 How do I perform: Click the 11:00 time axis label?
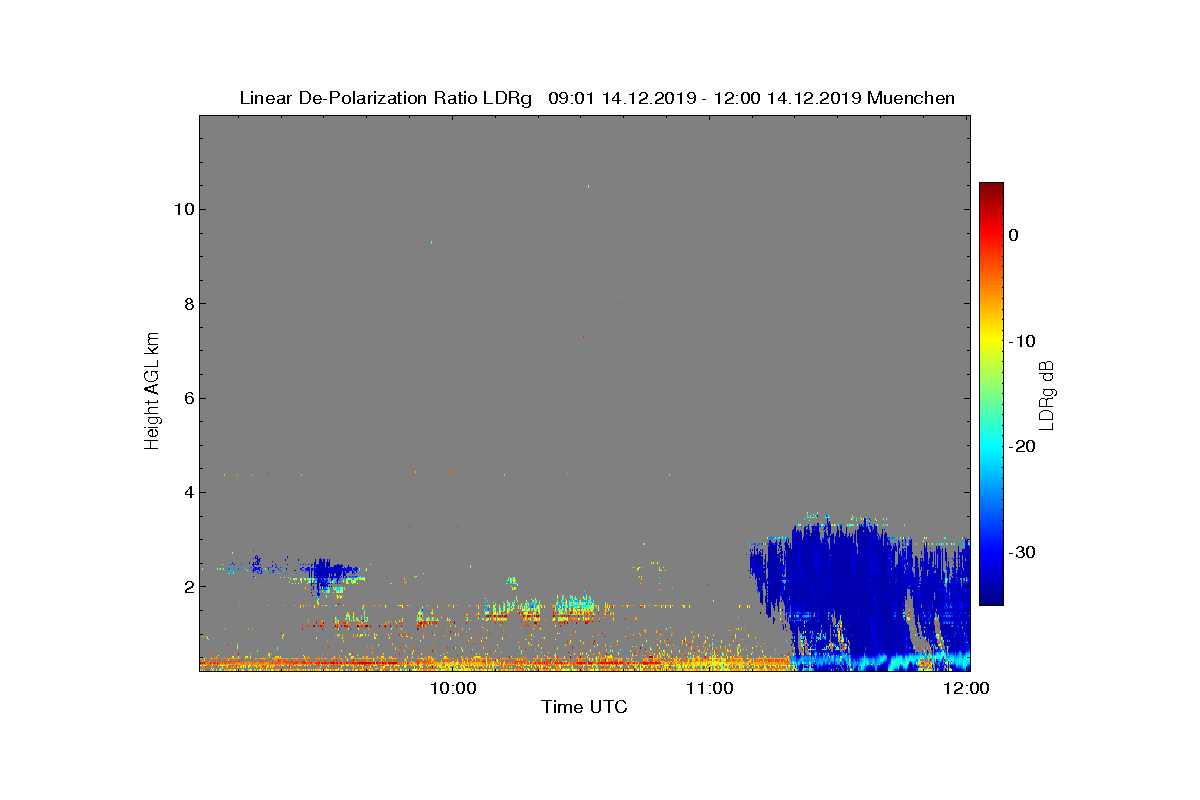point(710,688)
